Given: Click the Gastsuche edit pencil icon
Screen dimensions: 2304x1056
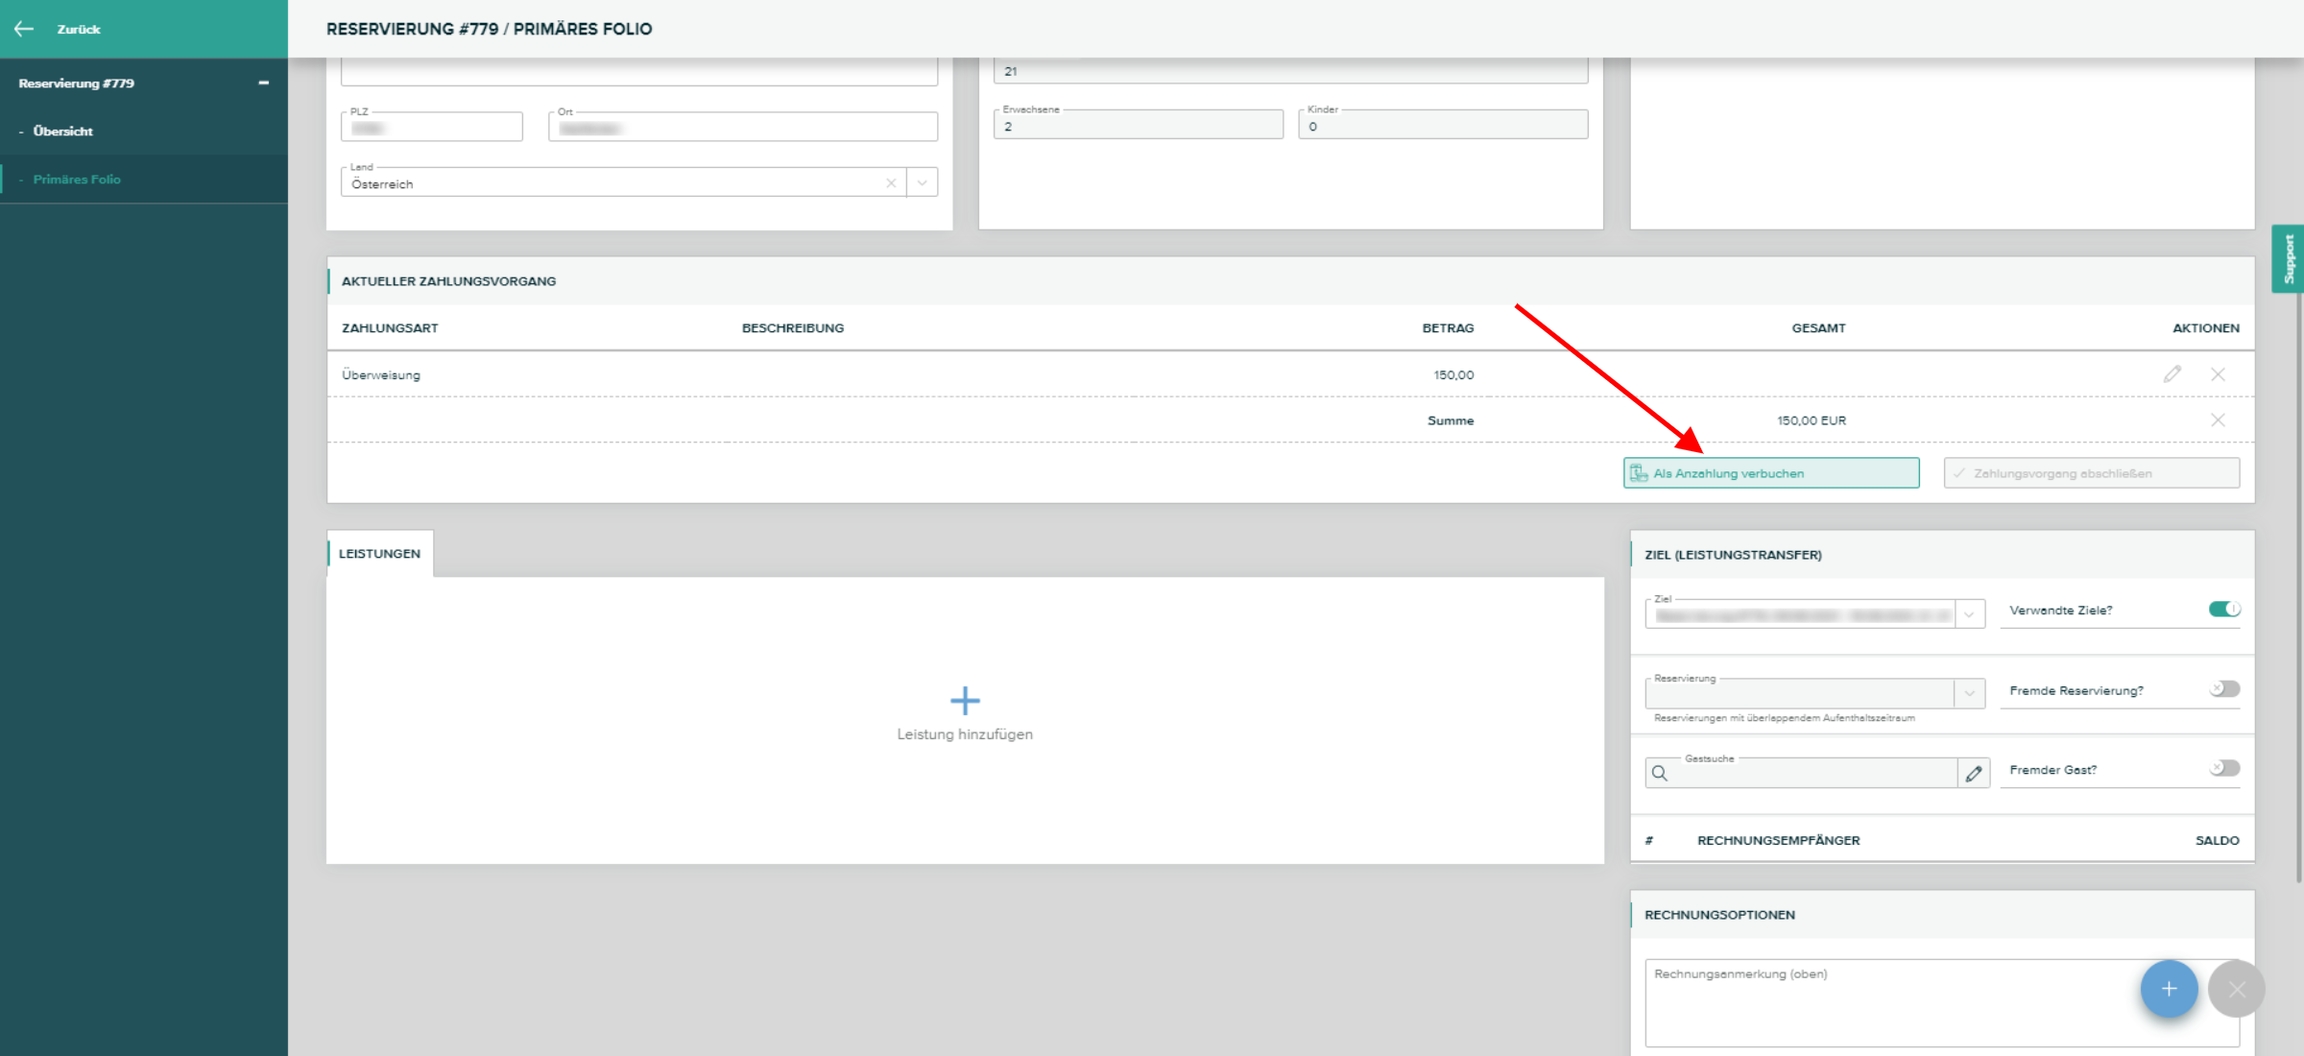Looking at the screenshot, I should point(1973,773).
